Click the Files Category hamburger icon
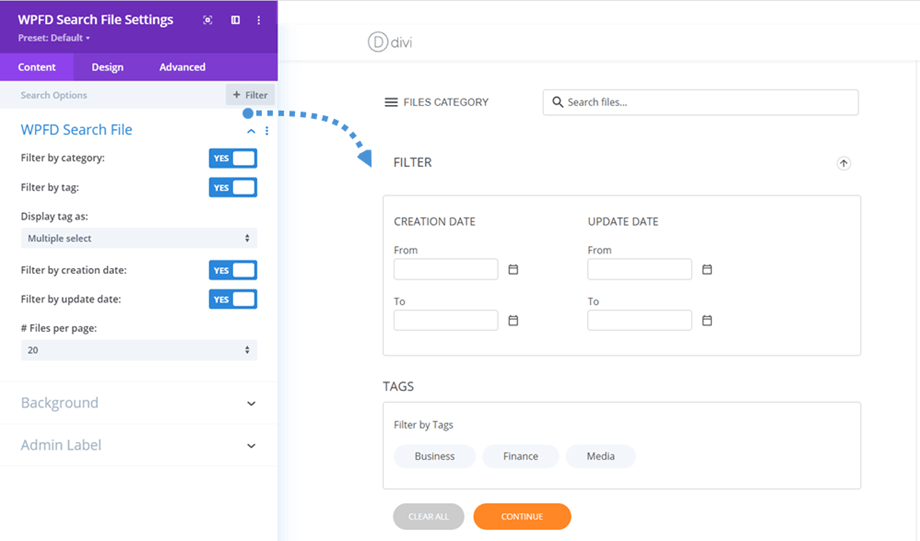This screenshot has width=920, height=541. click(x=391, y=102)
